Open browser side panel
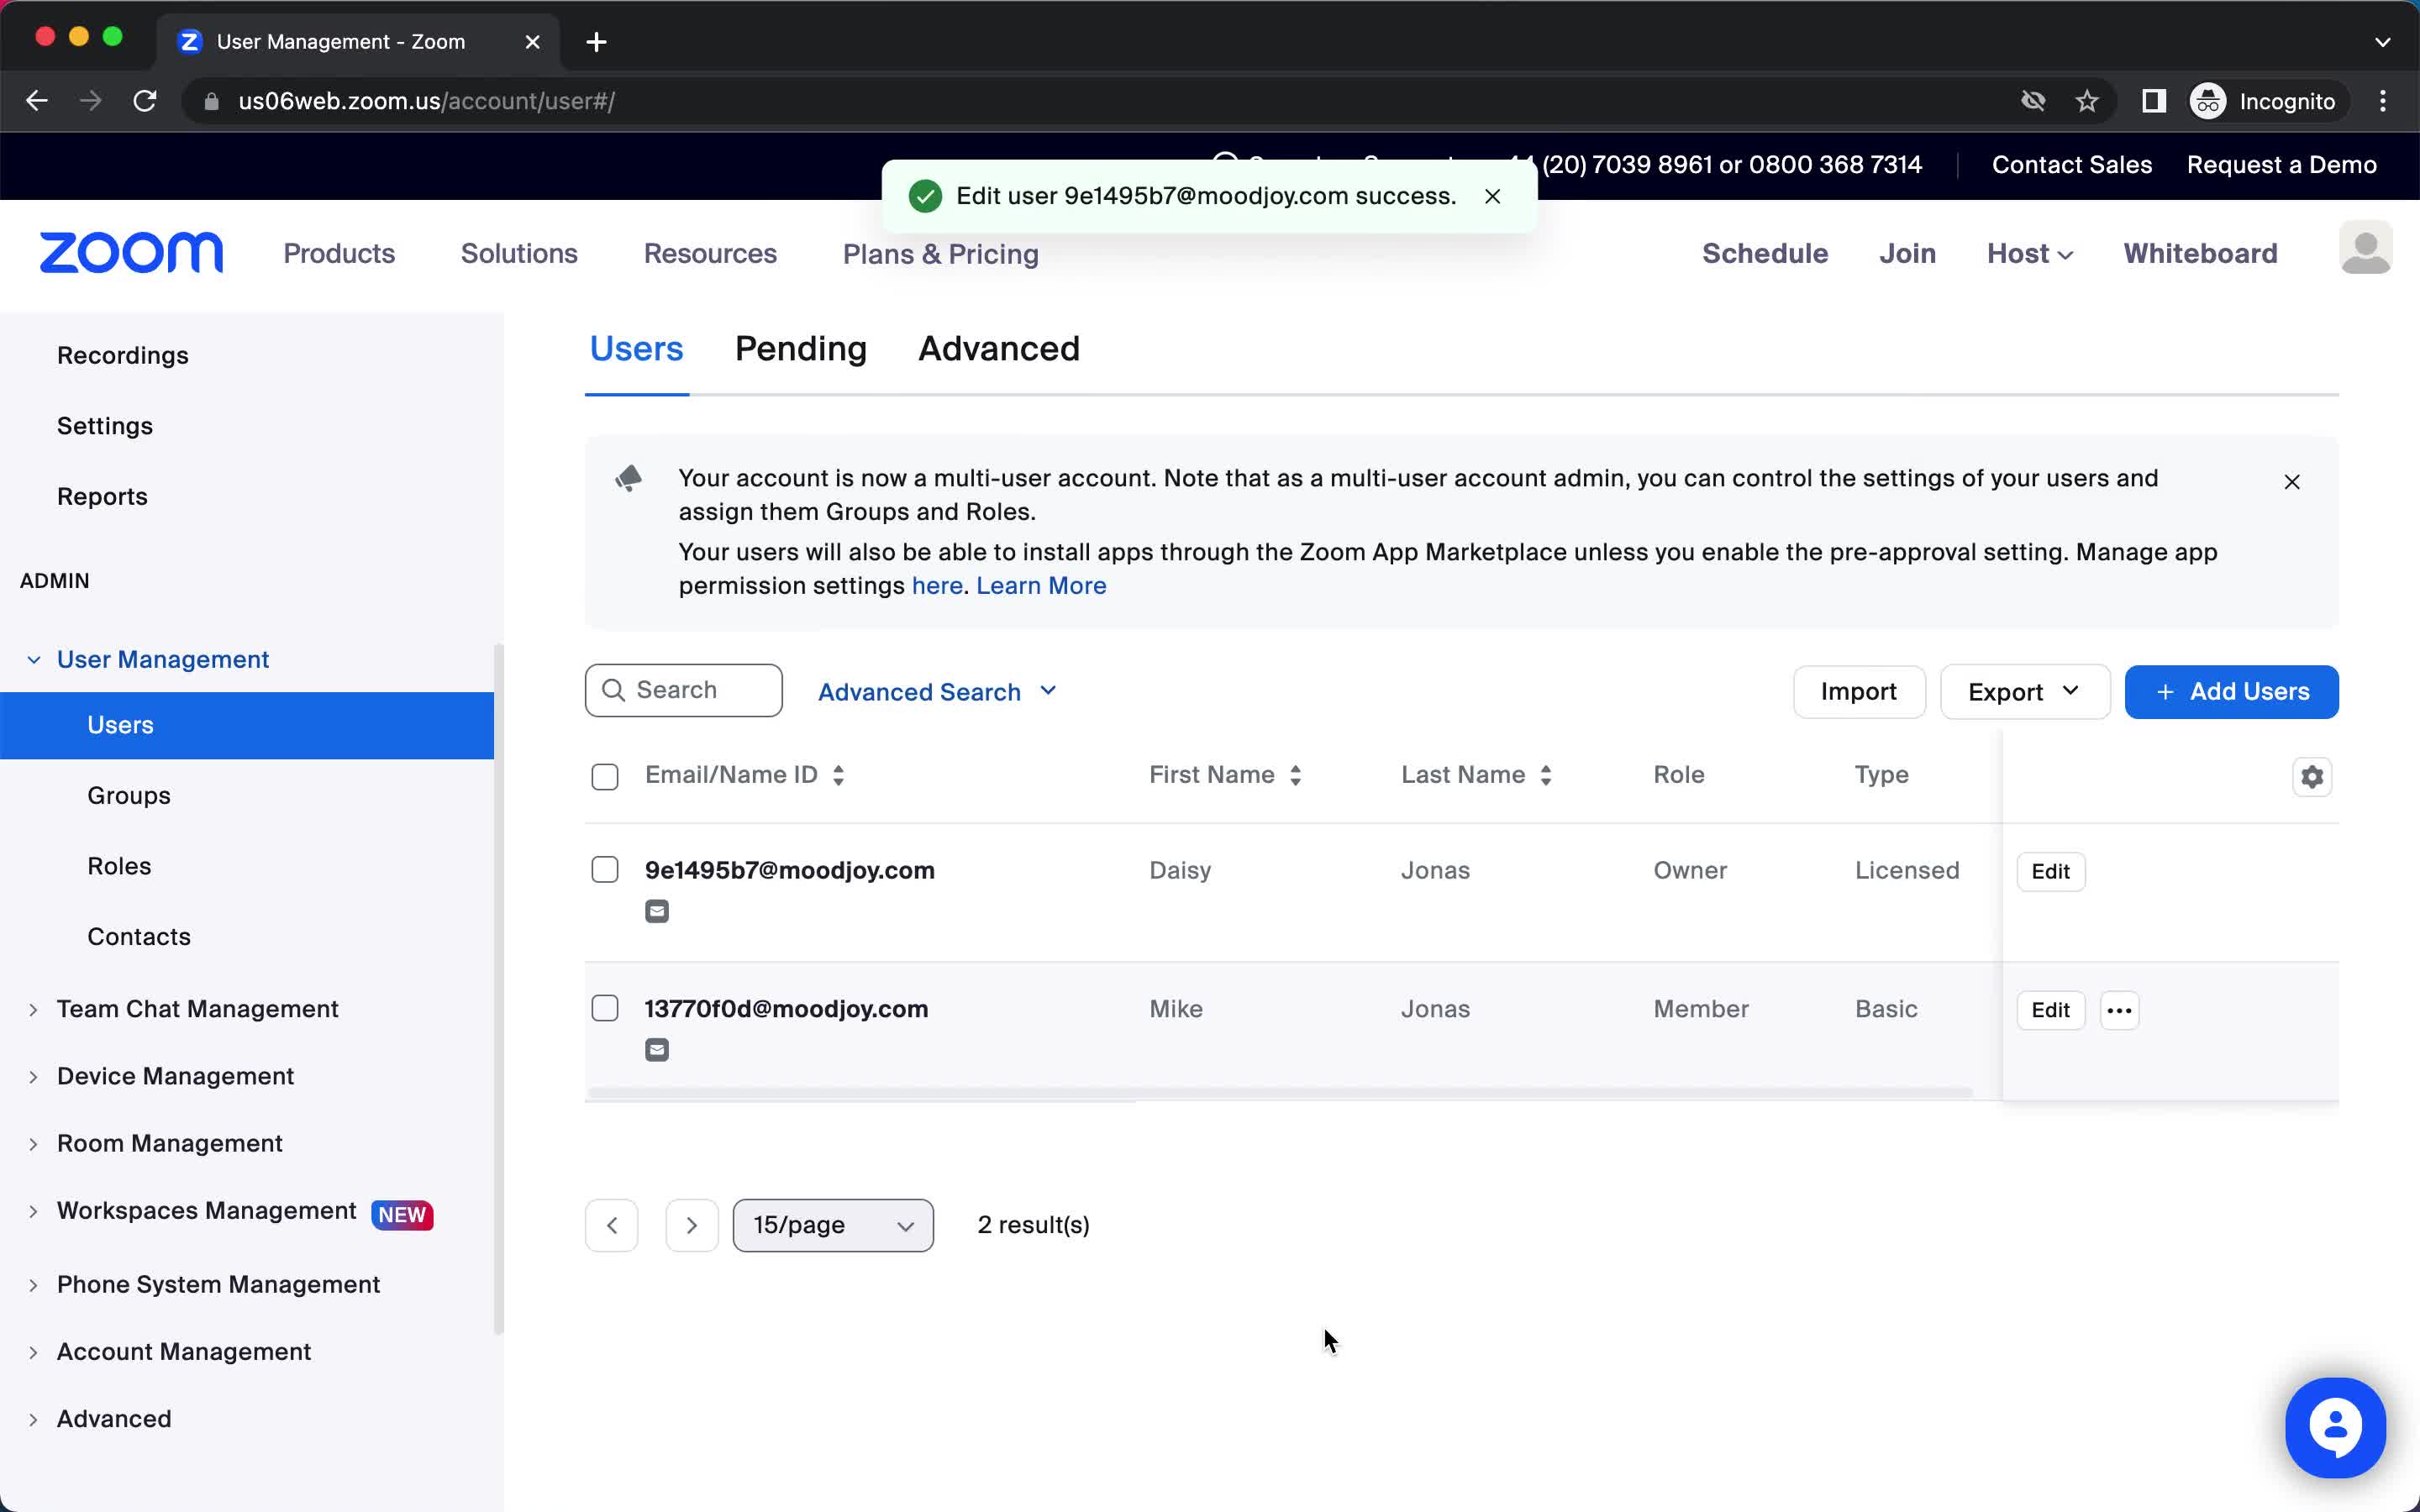 click(x=2154, y=101)
